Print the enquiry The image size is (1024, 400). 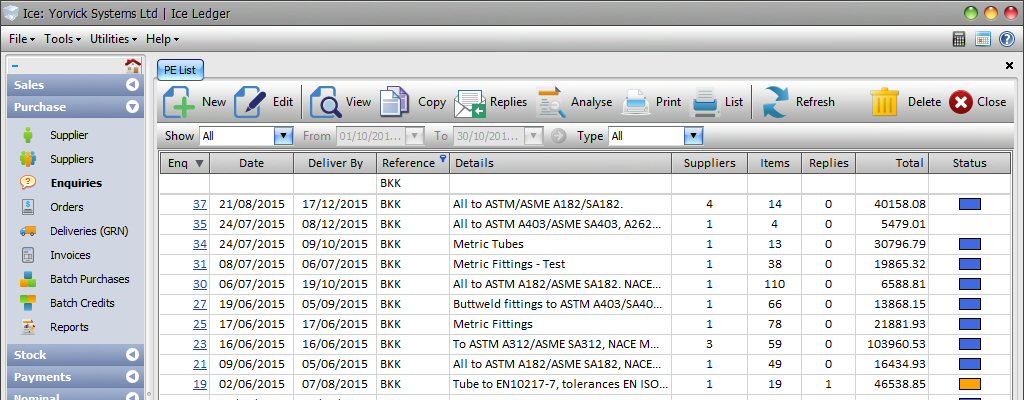pos(651,102)
